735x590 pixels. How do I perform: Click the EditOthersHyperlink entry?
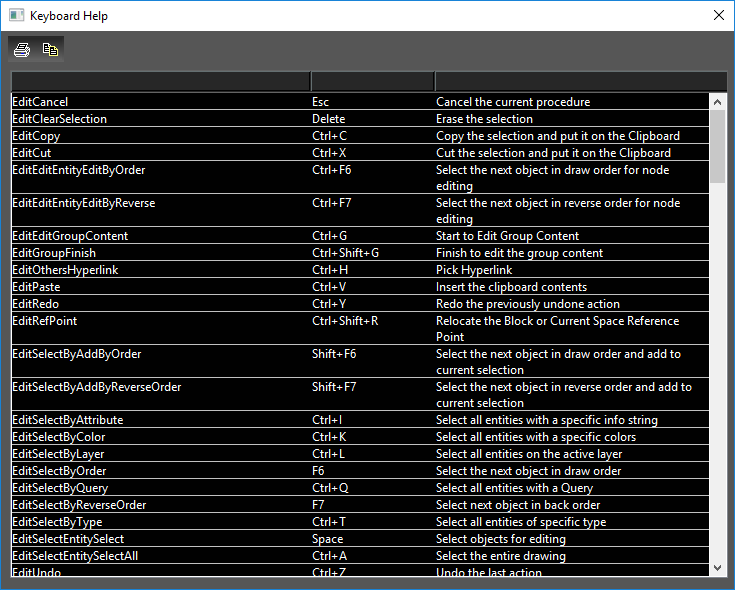pos(65,270)
